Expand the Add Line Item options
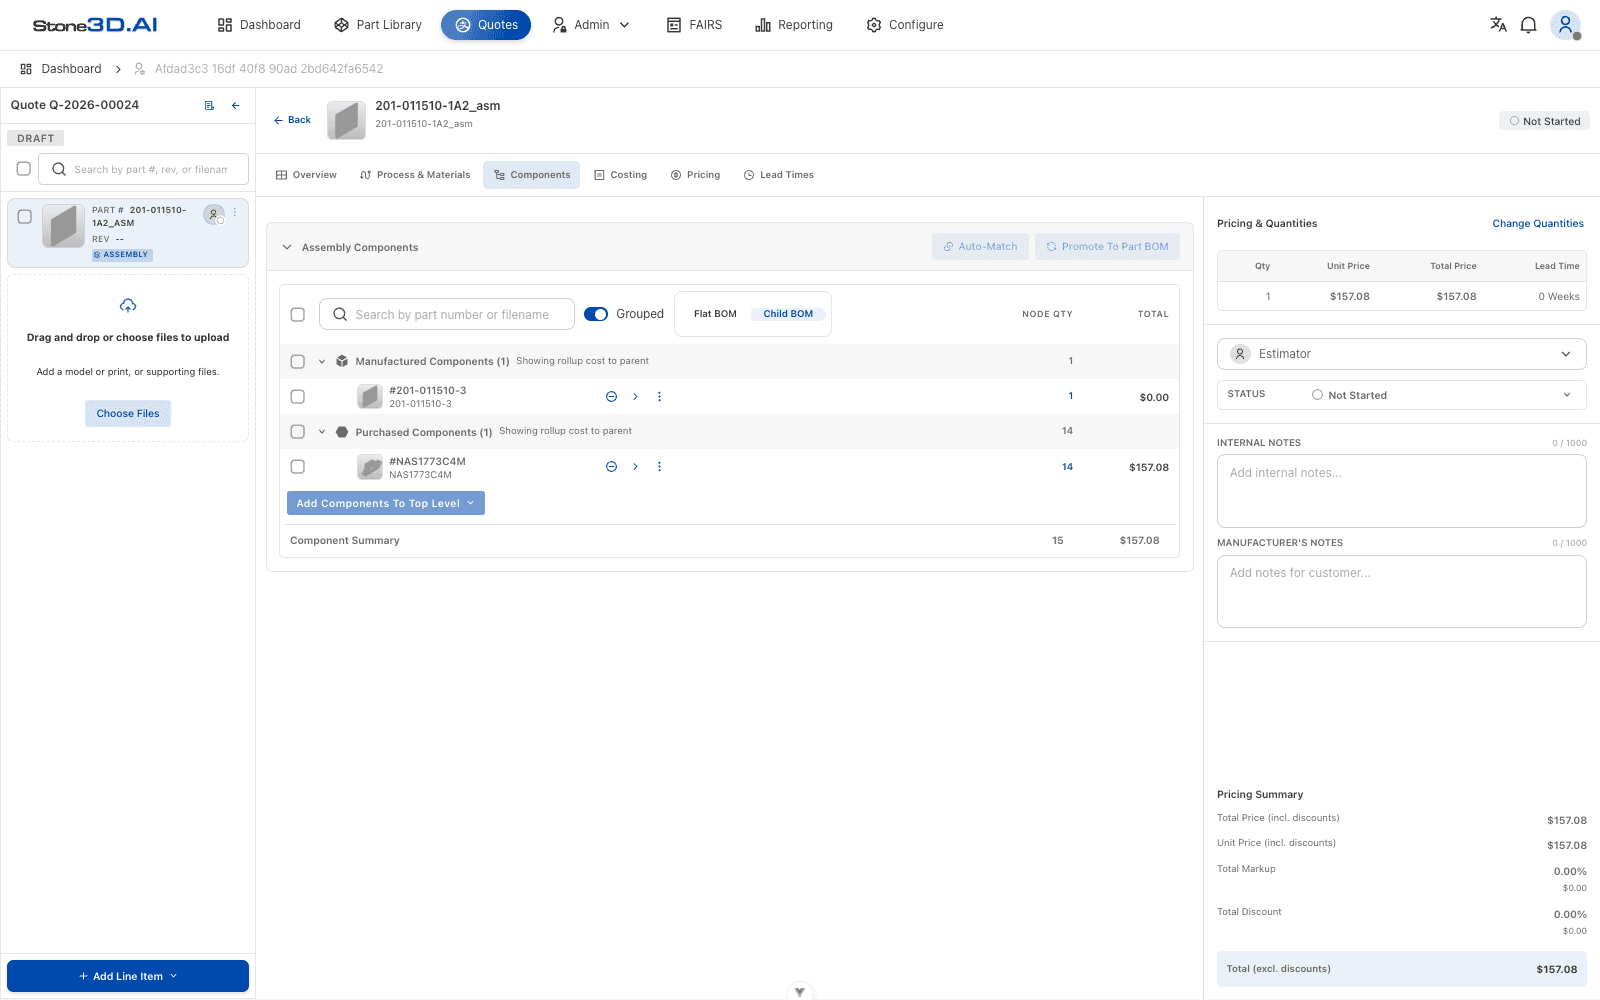1600x1000 pixels. [128, 976]
